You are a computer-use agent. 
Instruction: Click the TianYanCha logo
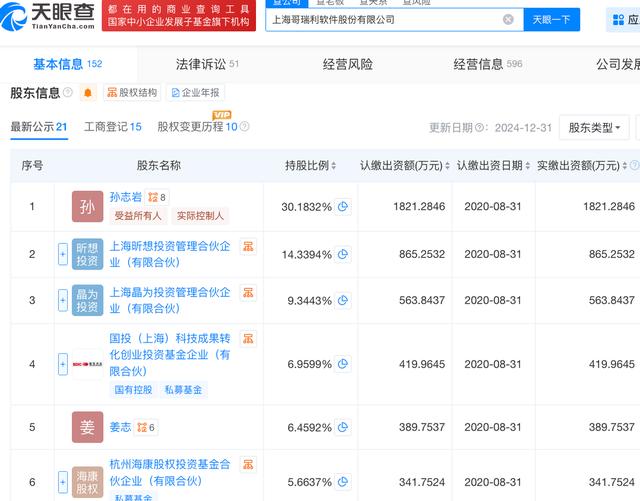pyautogui.click(x=52, y=16)
